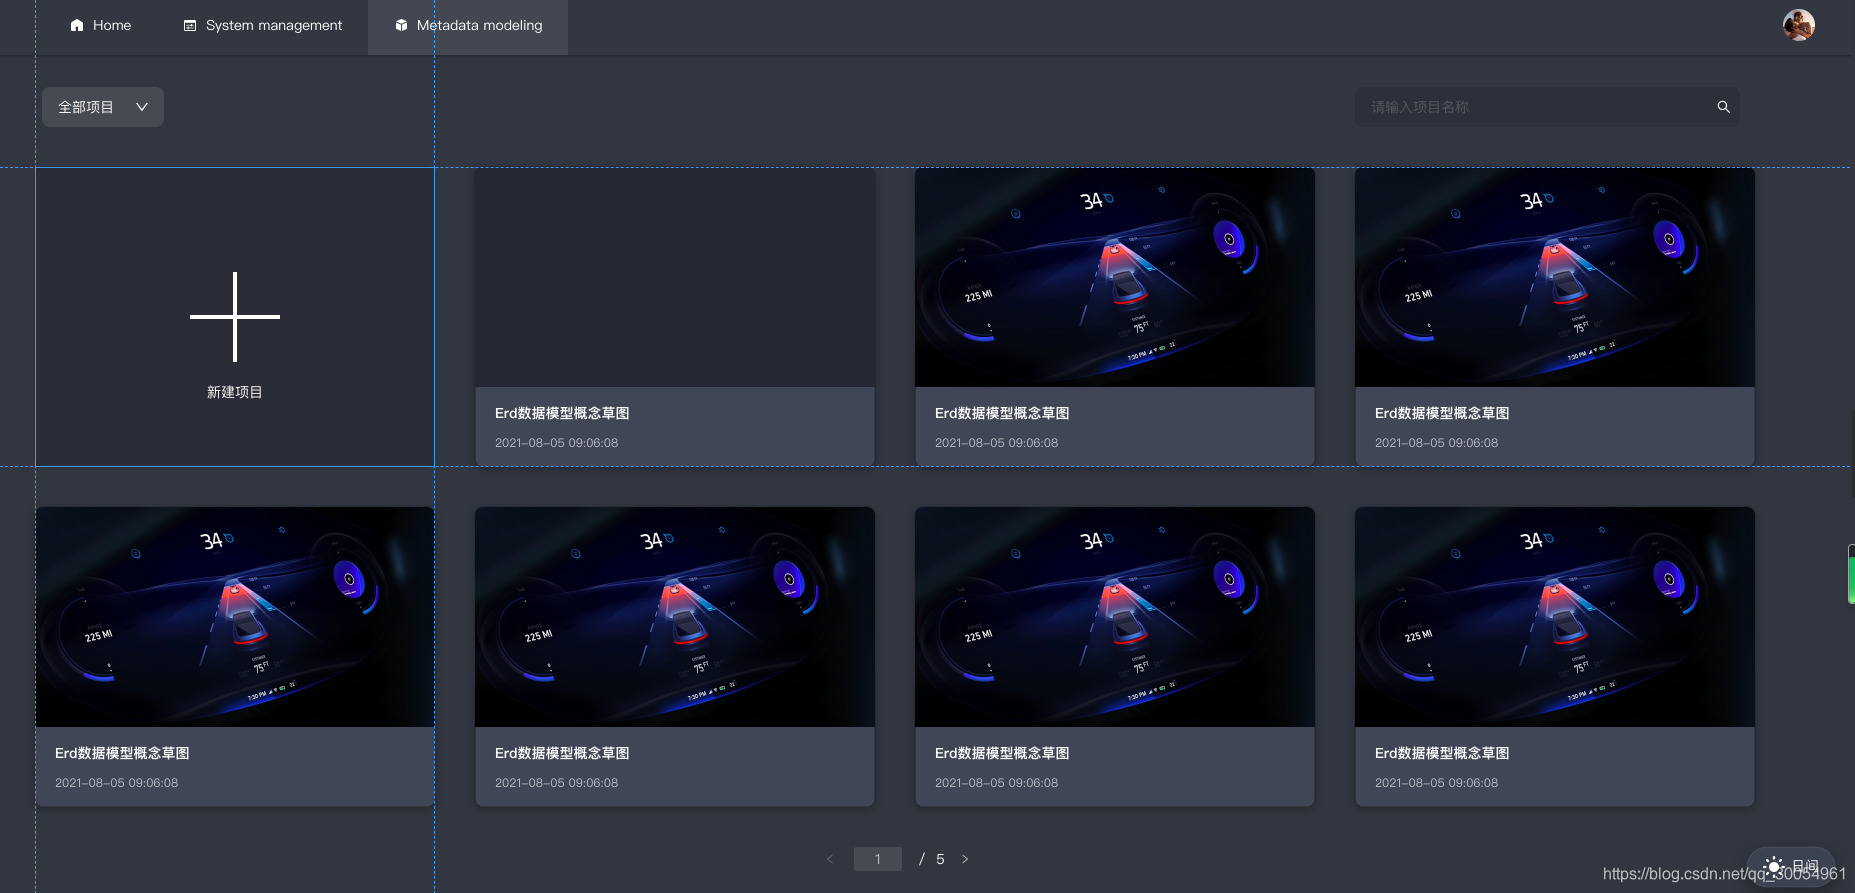Click the 新建项目 label

tap(235, 392)
